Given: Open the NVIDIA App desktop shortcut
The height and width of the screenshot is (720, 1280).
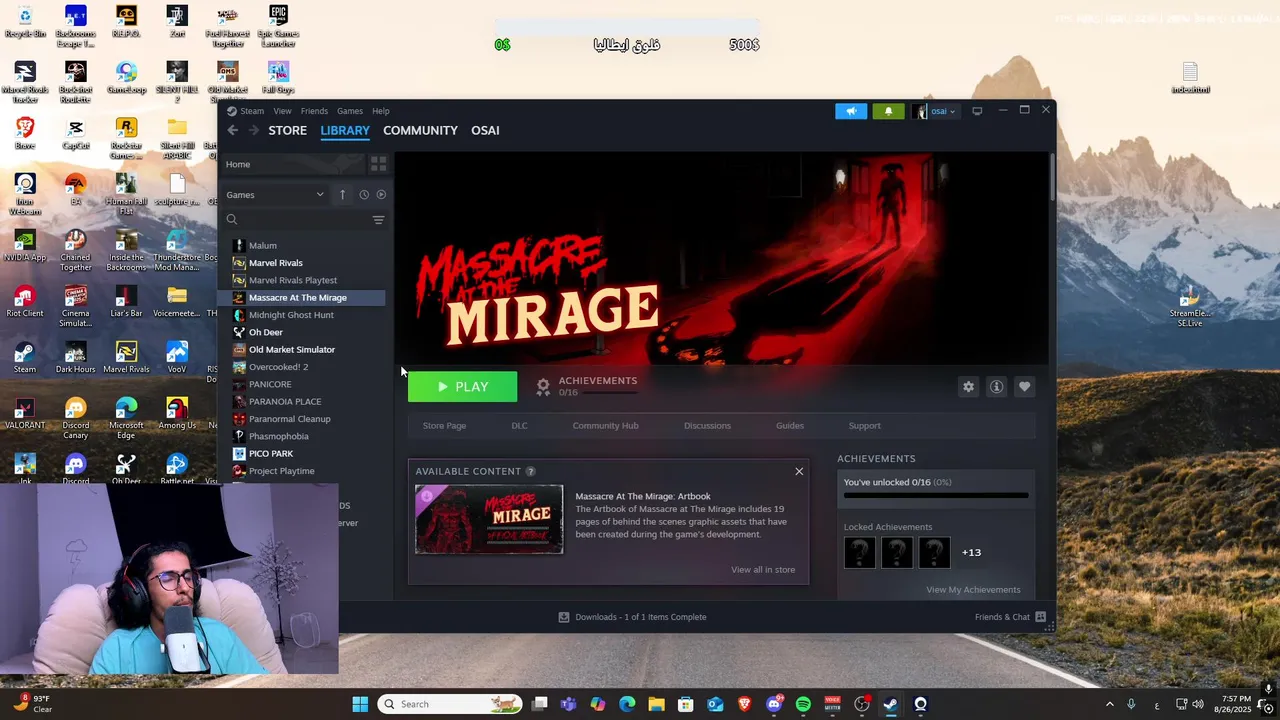Looking at the screenshot, I should [x=25, y=244].
